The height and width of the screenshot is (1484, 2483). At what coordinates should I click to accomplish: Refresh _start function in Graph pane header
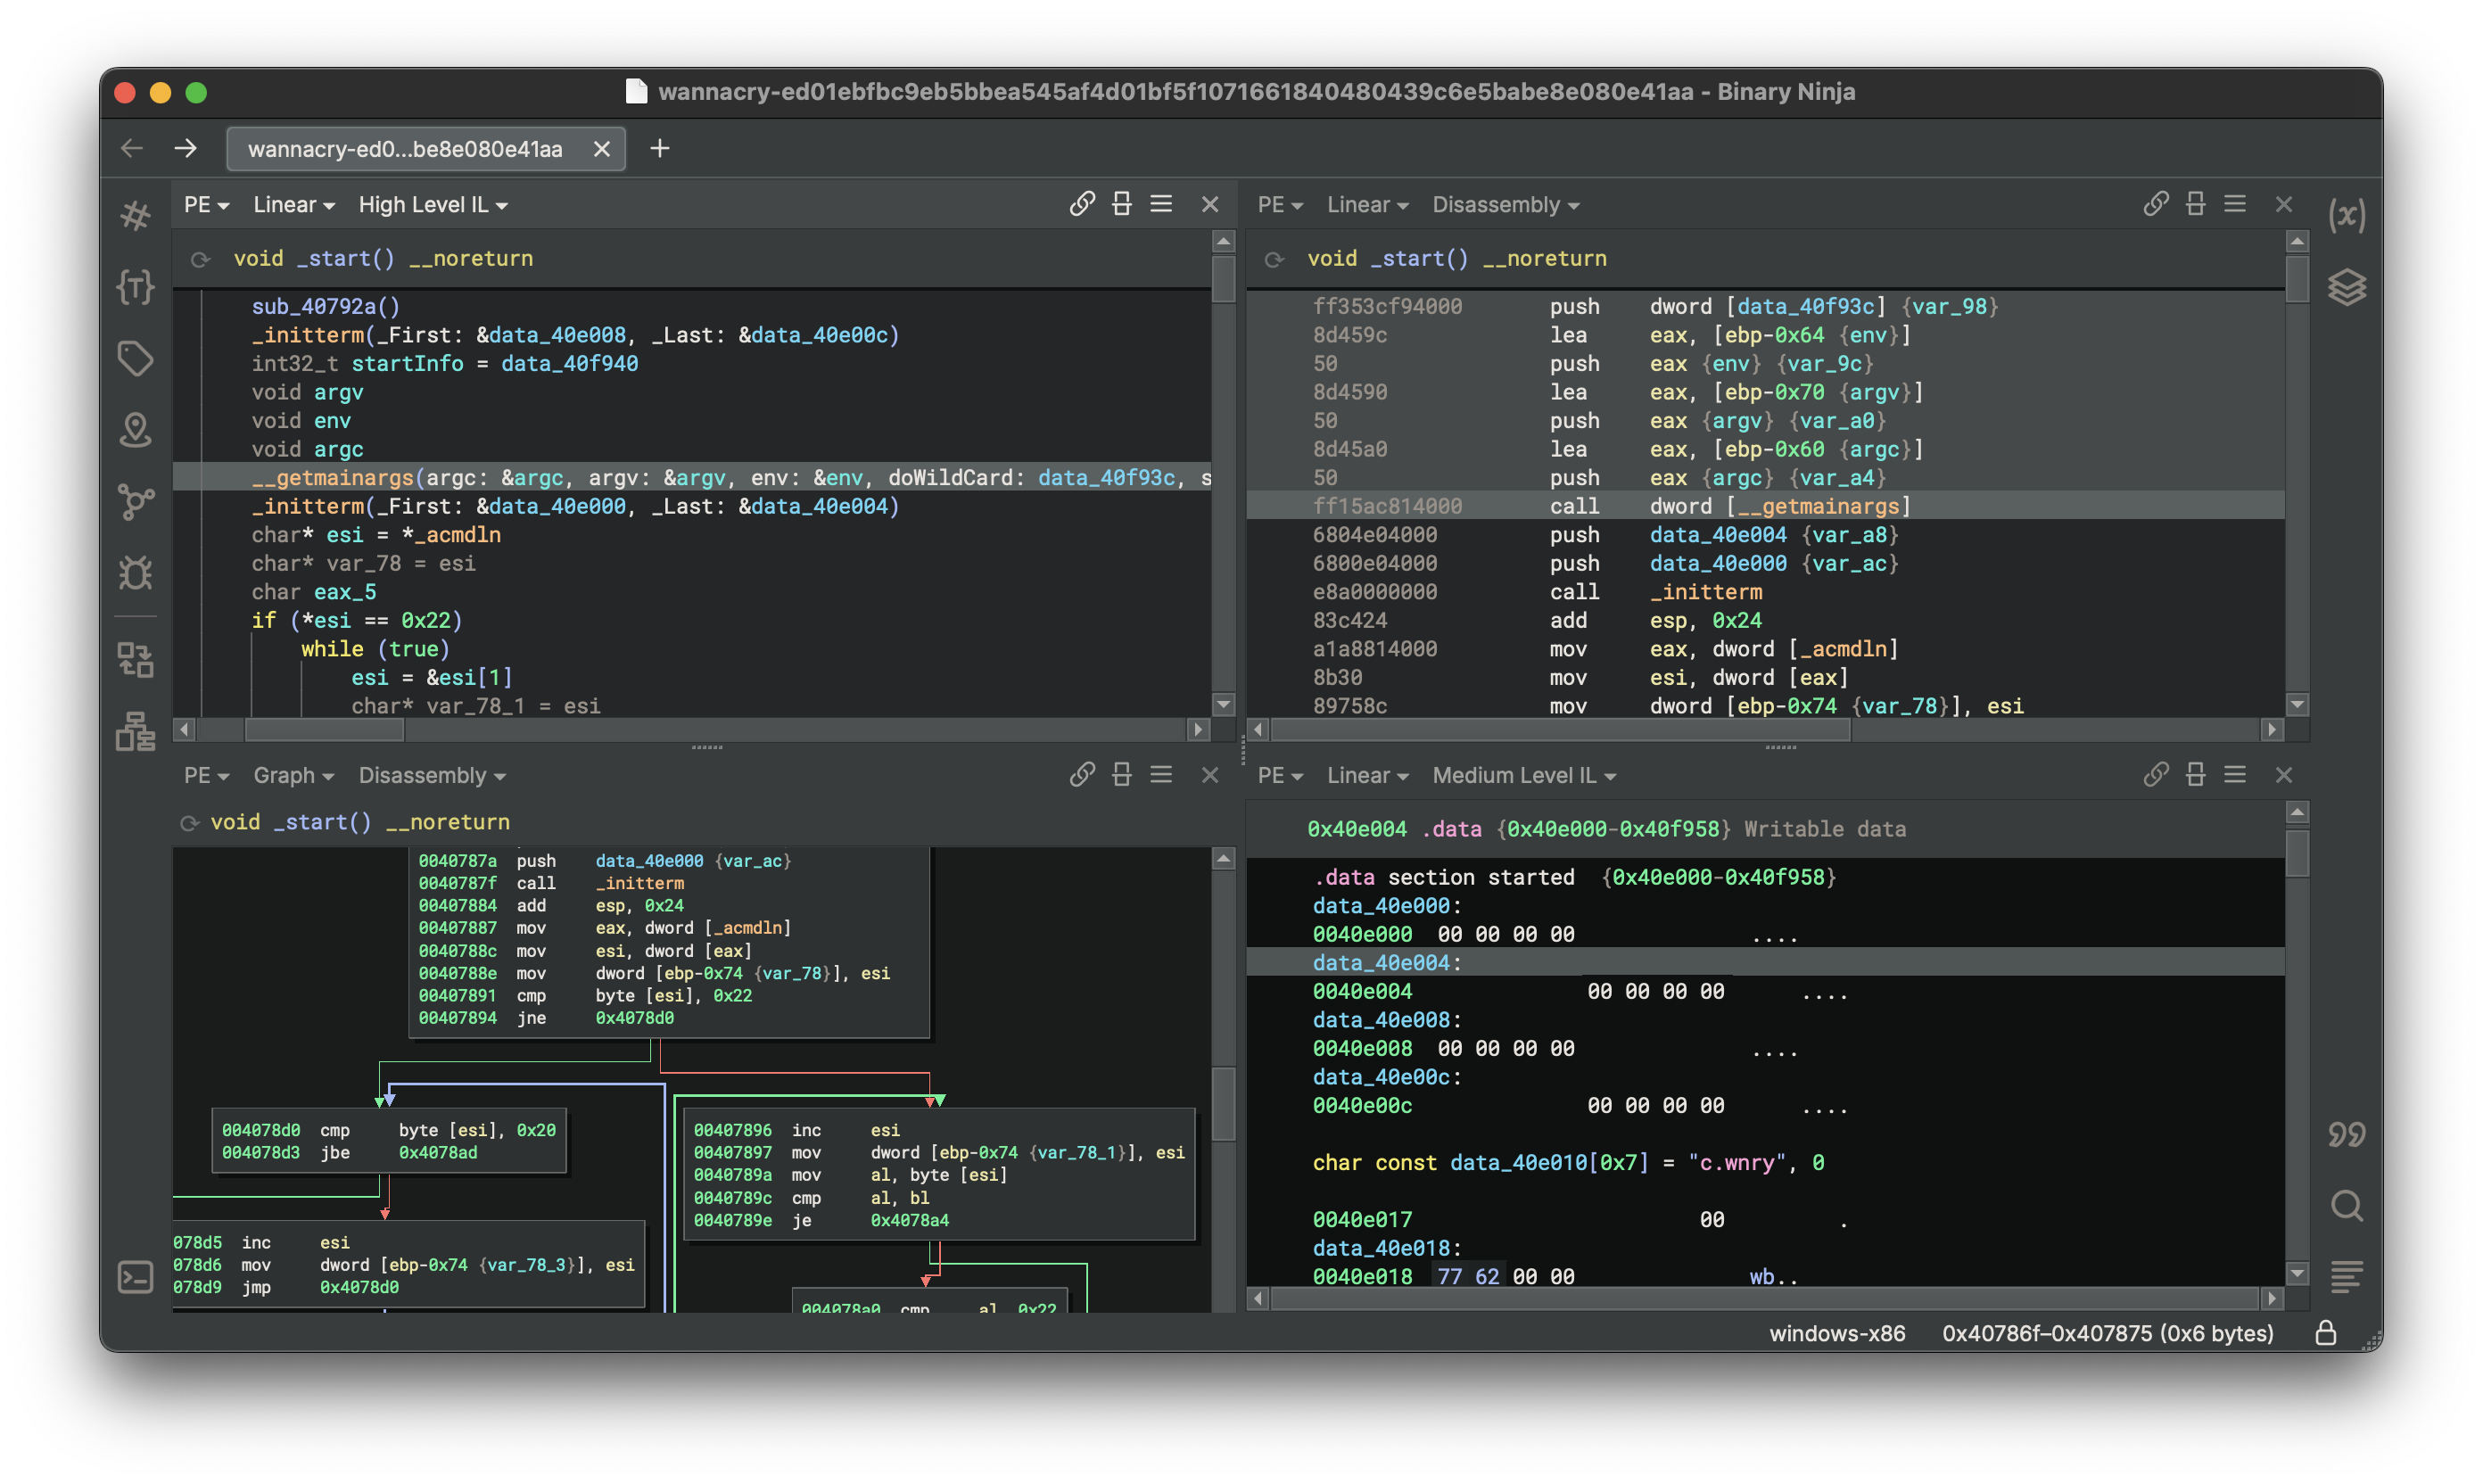click(189, 823)
